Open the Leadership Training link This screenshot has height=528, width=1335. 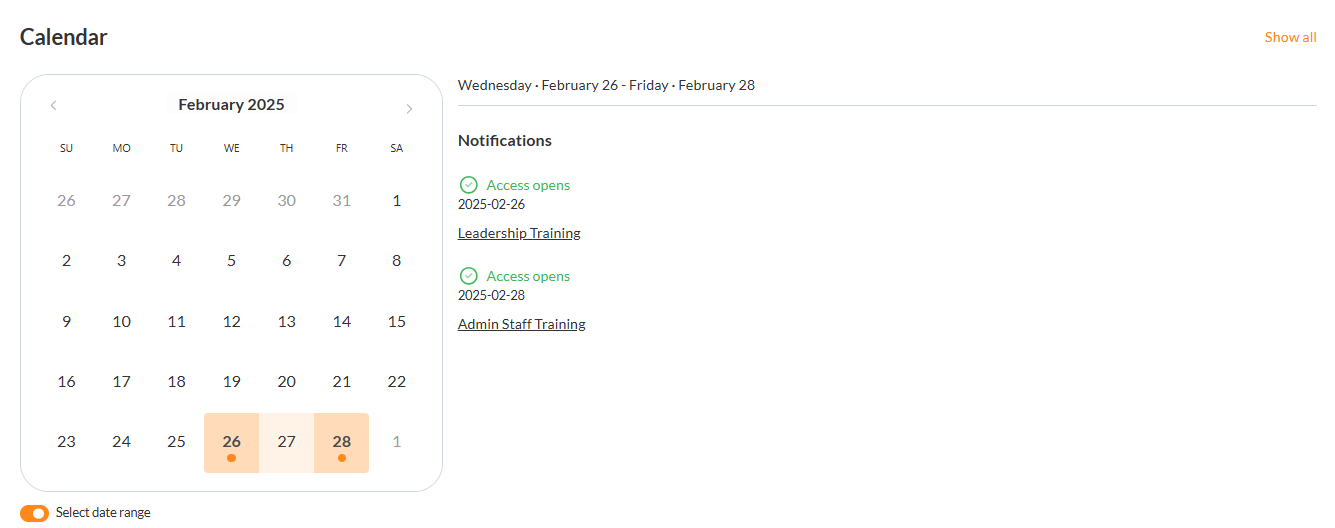point(519,233)
